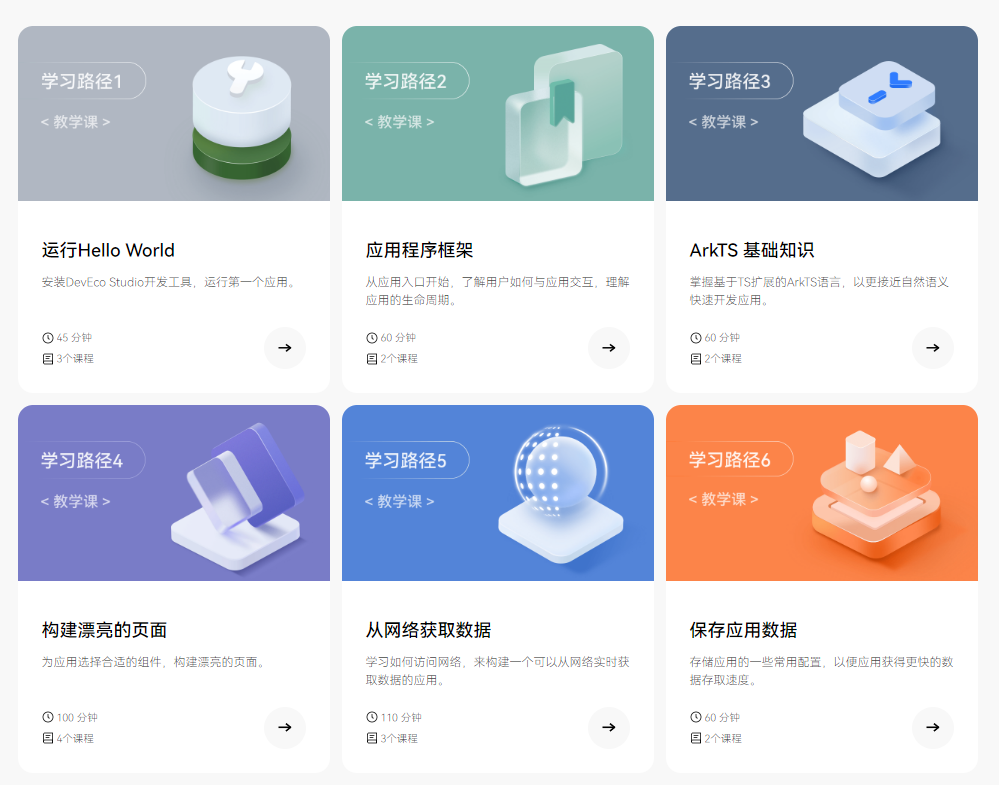Click the course list icon beside 3个课程 under 运行Hello World
Screen dimensions: 999x785
48,359
